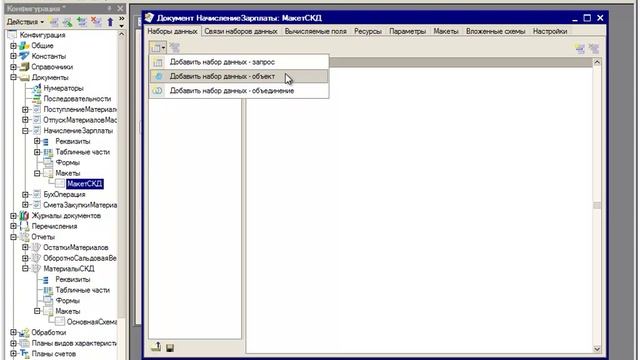Collapse the Отчеты tree node
The width and height of the screenshot is (640, 360).
13,237
